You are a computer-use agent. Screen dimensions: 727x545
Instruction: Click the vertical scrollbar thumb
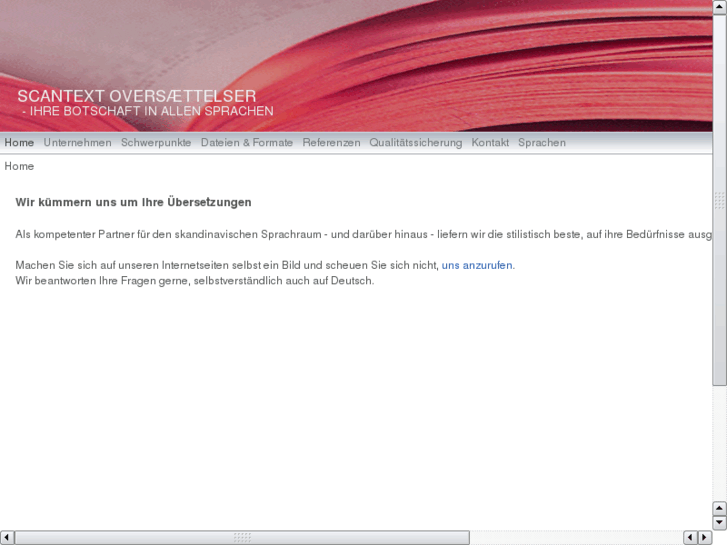pyautogui.click(x=719, y=199)
